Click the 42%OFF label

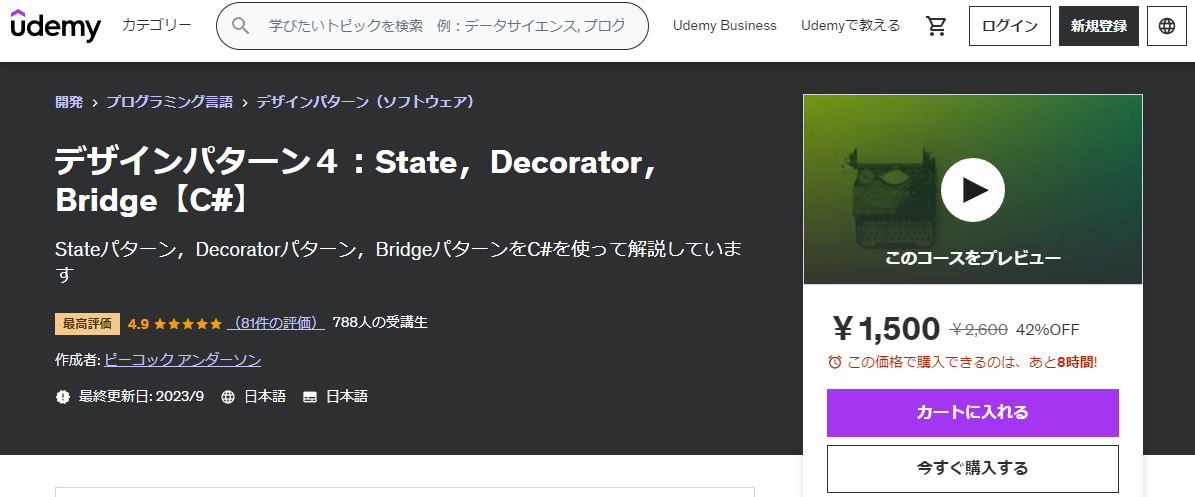coord(1048,329)
